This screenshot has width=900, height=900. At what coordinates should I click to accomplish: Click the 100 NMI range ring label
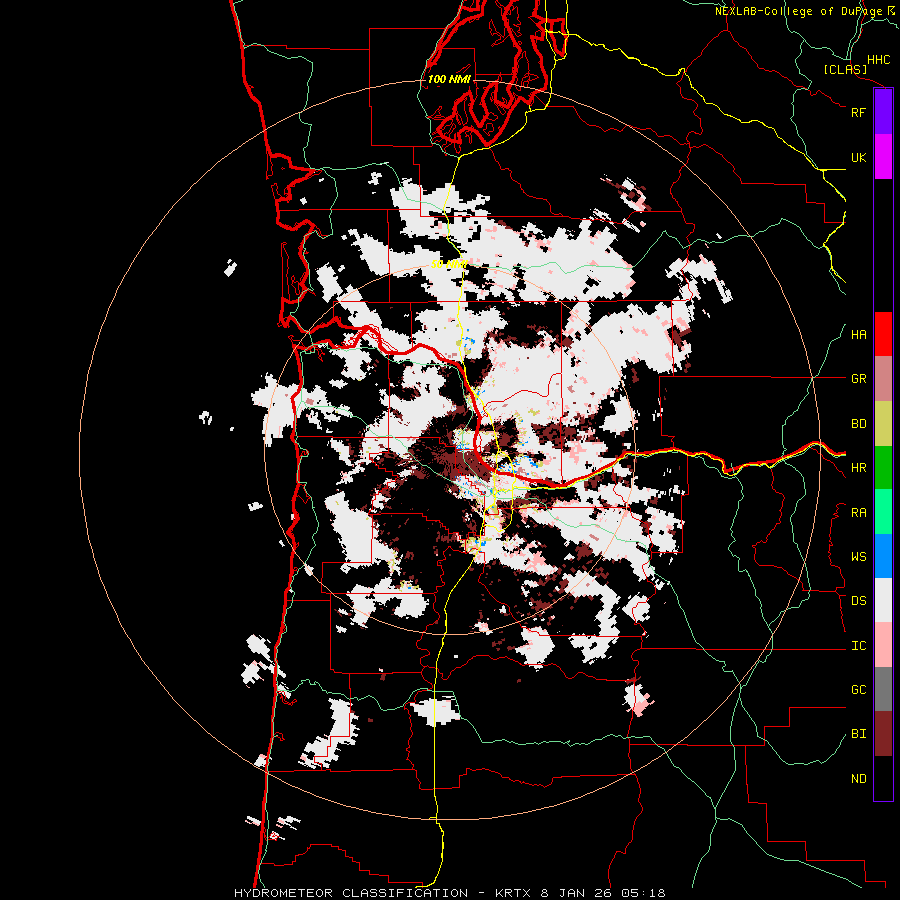pyautogui.click(x=449, y=79)
